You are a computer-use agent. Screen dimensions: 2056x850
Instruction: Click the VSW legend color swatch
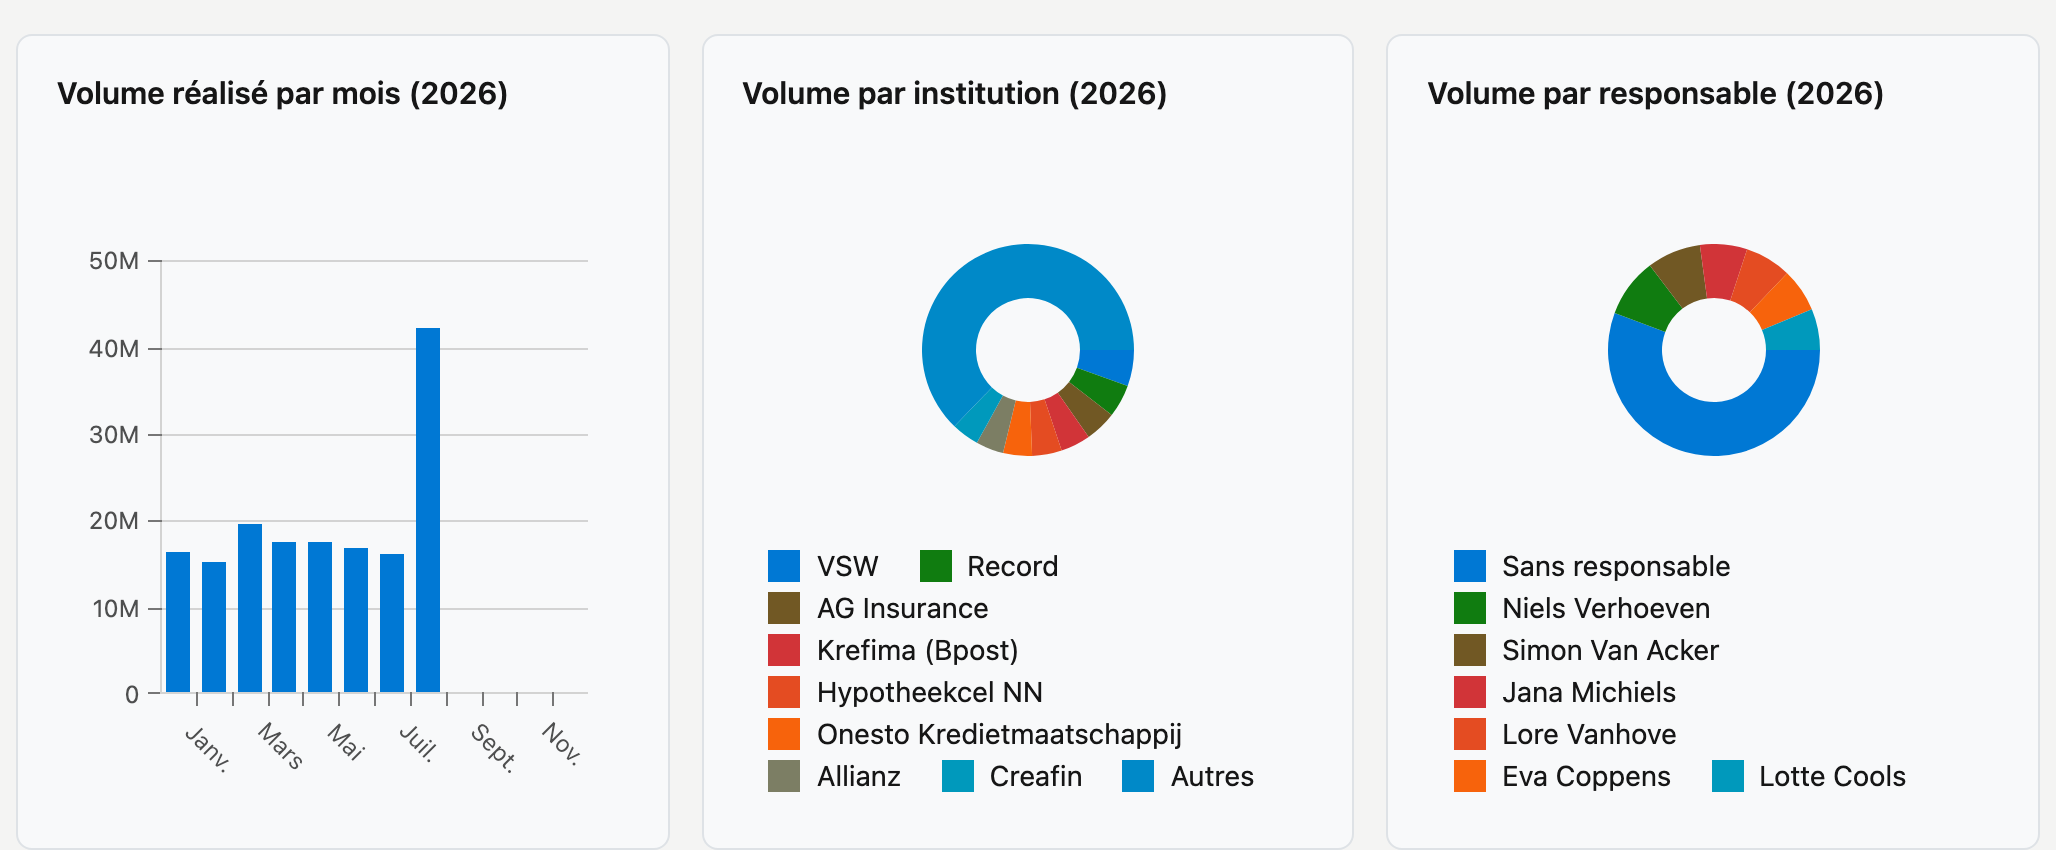[784, 566]
